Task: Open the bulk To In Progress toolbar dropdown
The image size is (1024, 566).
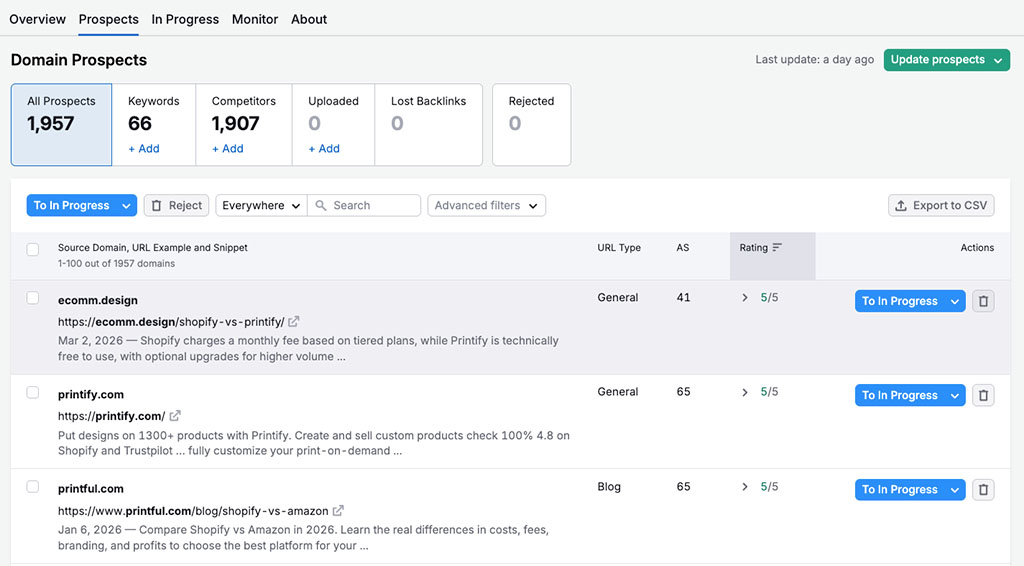Action: click(x=126, y=206)
